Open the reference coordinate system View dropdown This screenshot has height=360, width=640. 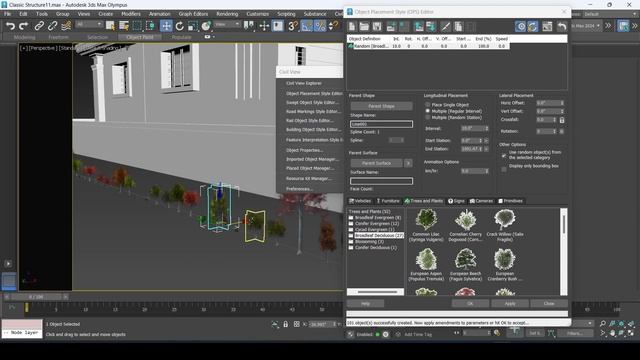(x=227, y=24)
